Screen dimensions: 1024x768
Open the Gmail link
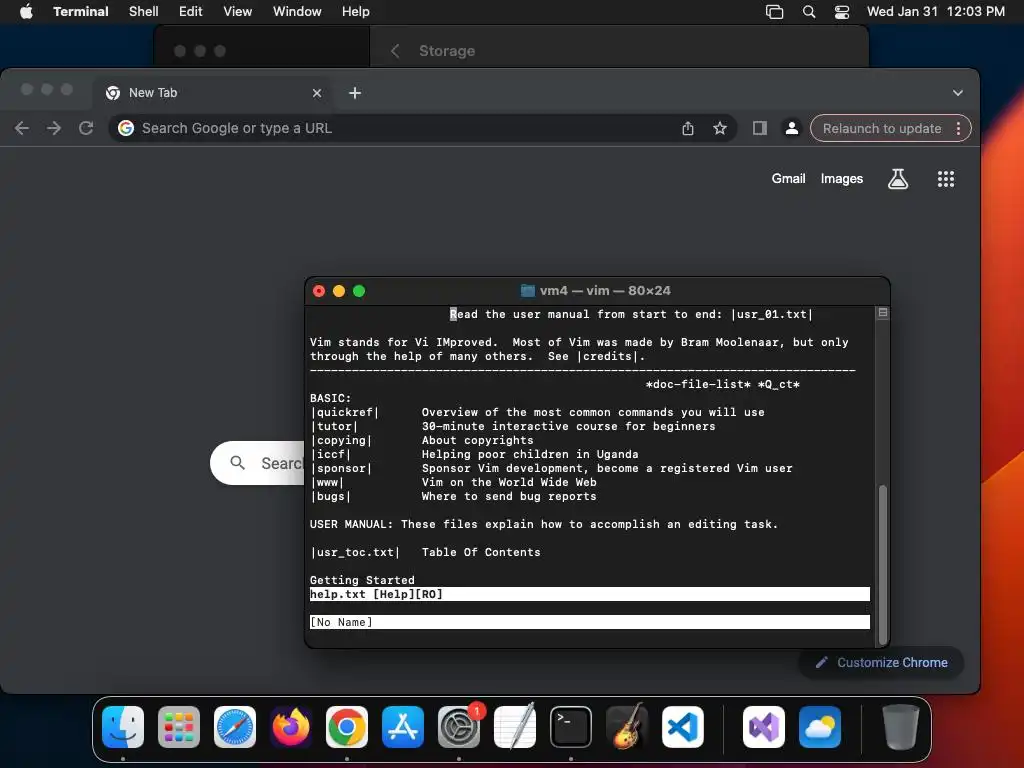pyautogui.click(x=788, y=178)
